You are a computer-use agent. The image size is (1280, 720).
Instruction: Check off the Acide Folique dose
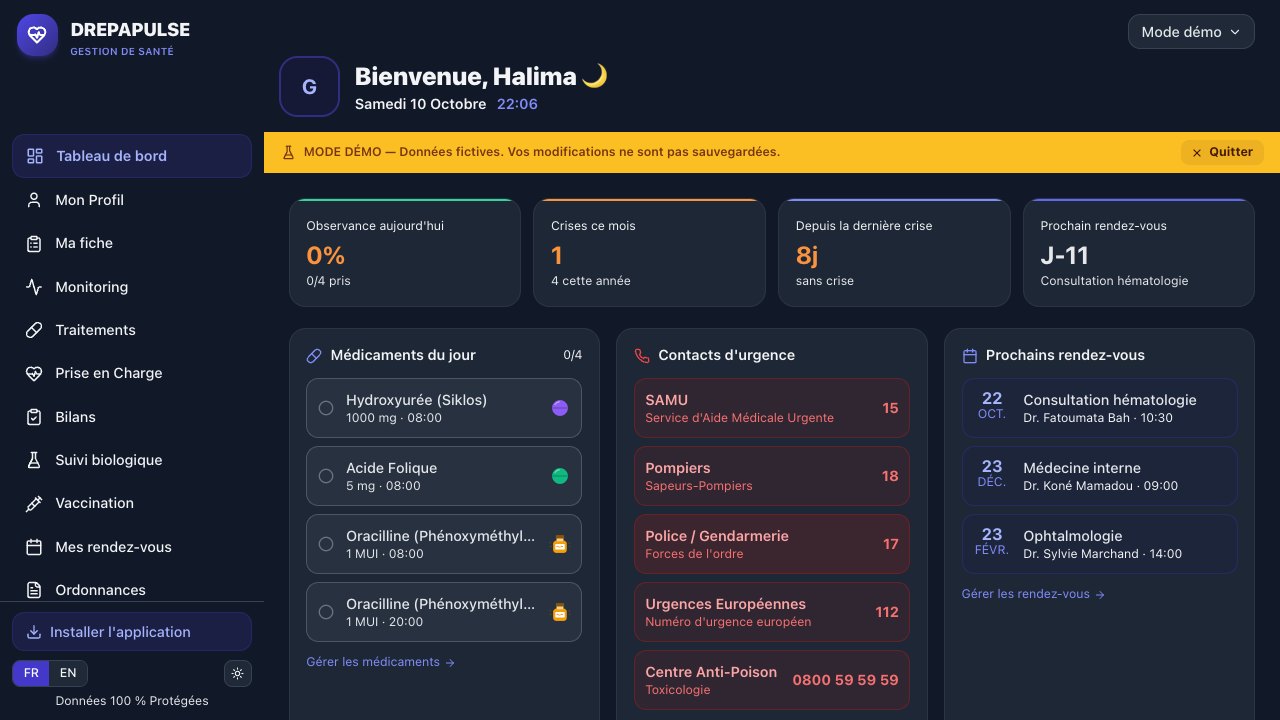325,476
